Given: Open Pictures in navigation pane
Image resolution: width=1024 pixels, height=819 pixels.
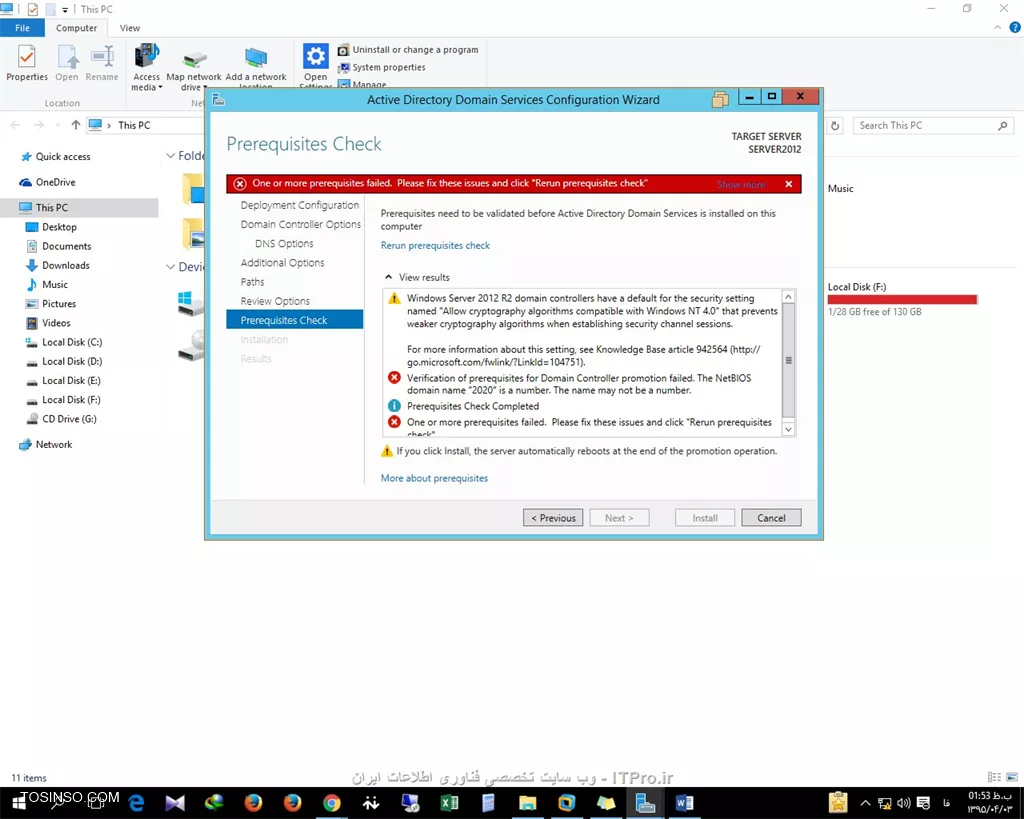Looking at the screenshot, I should [50, 304].
